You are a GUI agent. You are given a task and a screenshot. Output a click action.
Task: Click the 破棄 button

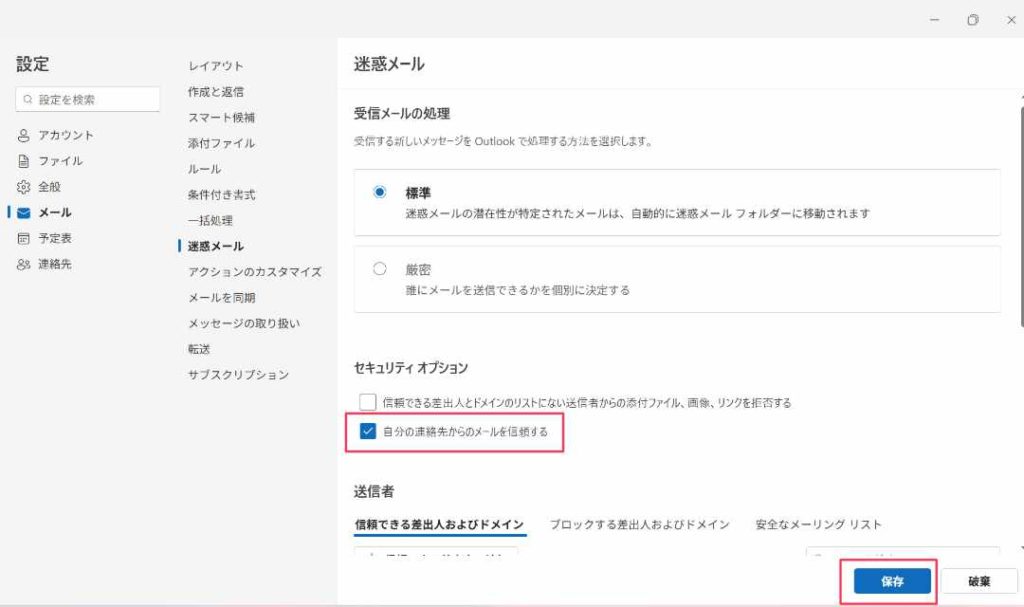click(x=979, y=581)
